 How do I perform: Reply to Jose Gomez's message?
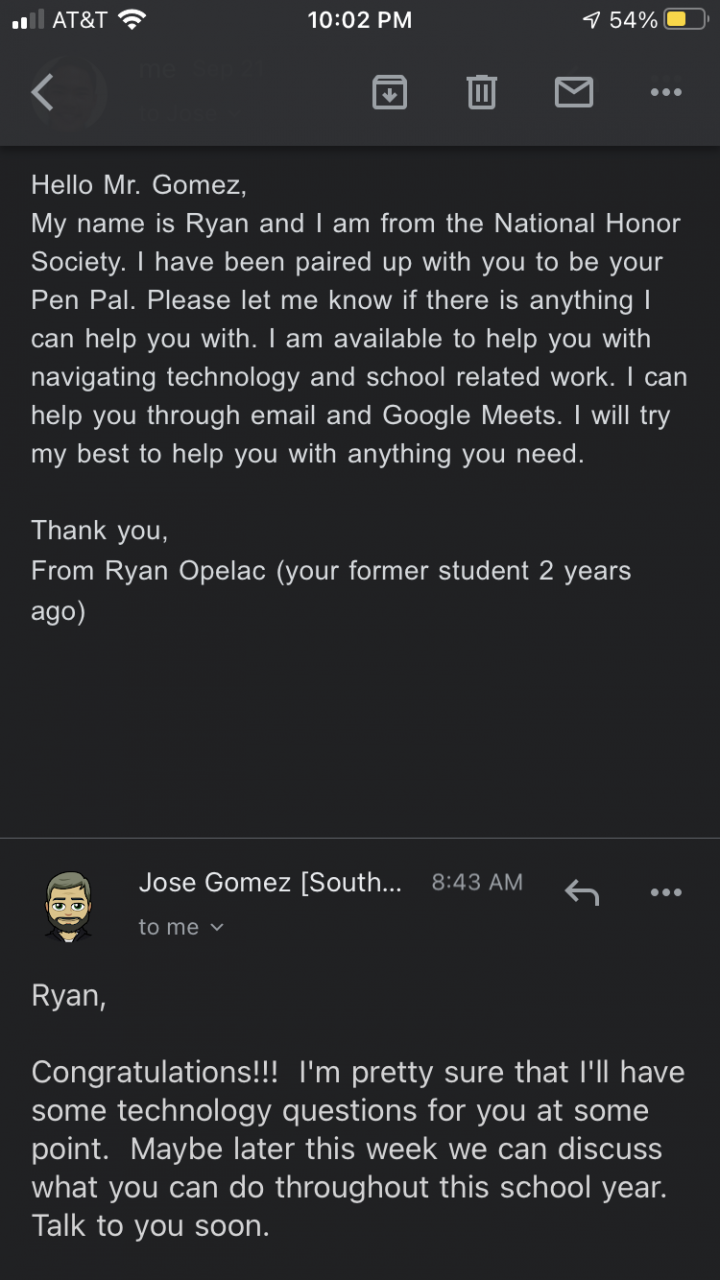pyautogui.click(x=581, y=892)
